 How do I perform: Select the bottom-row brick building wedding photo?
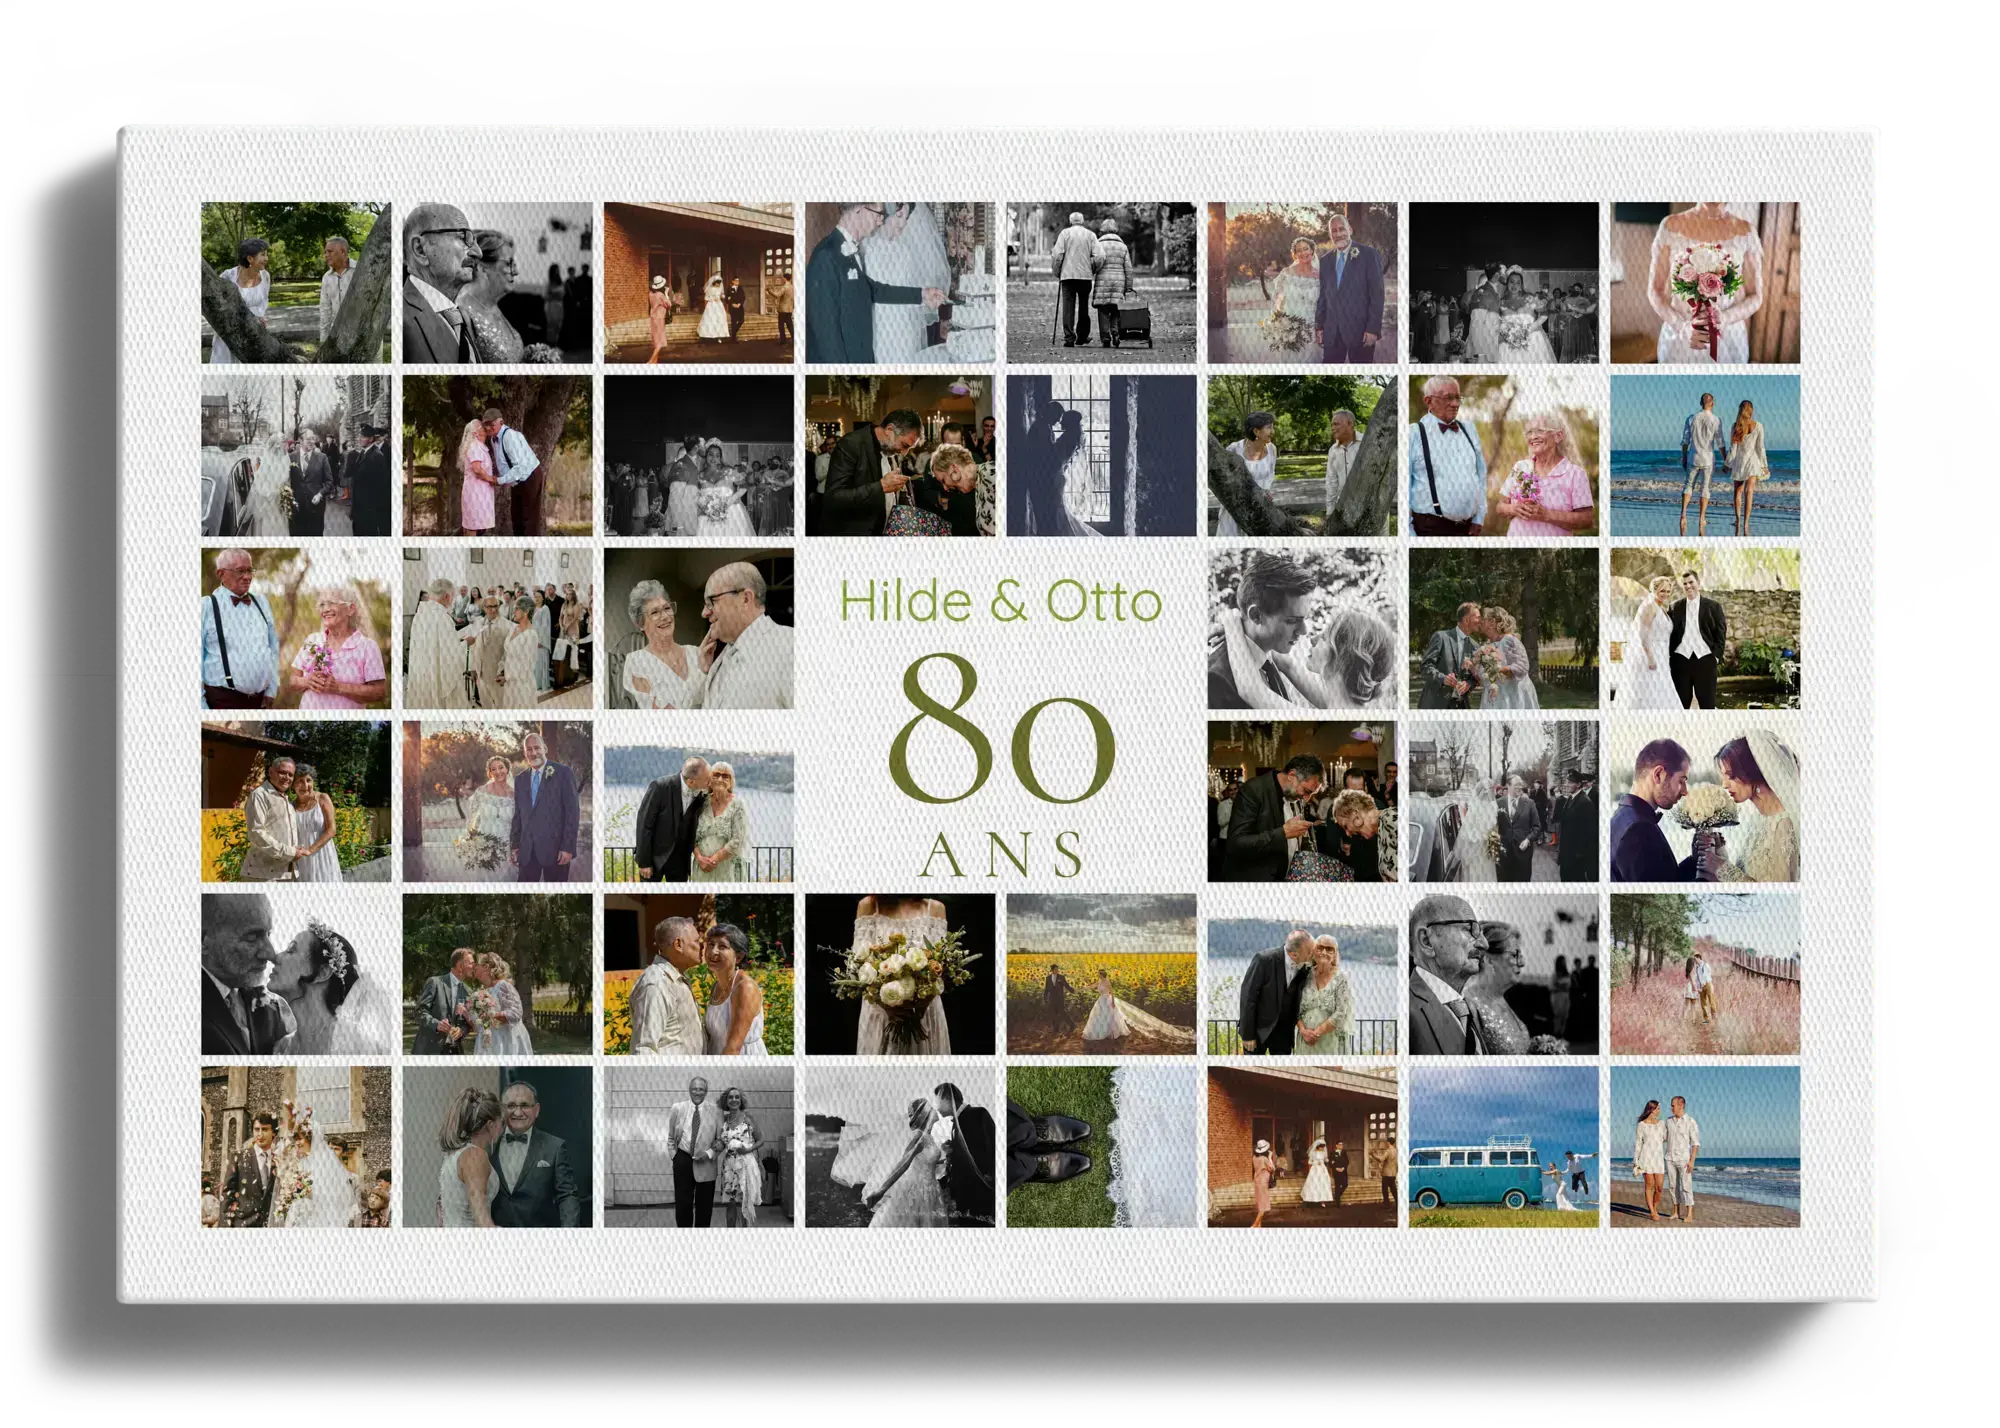coord(1302,1146)
